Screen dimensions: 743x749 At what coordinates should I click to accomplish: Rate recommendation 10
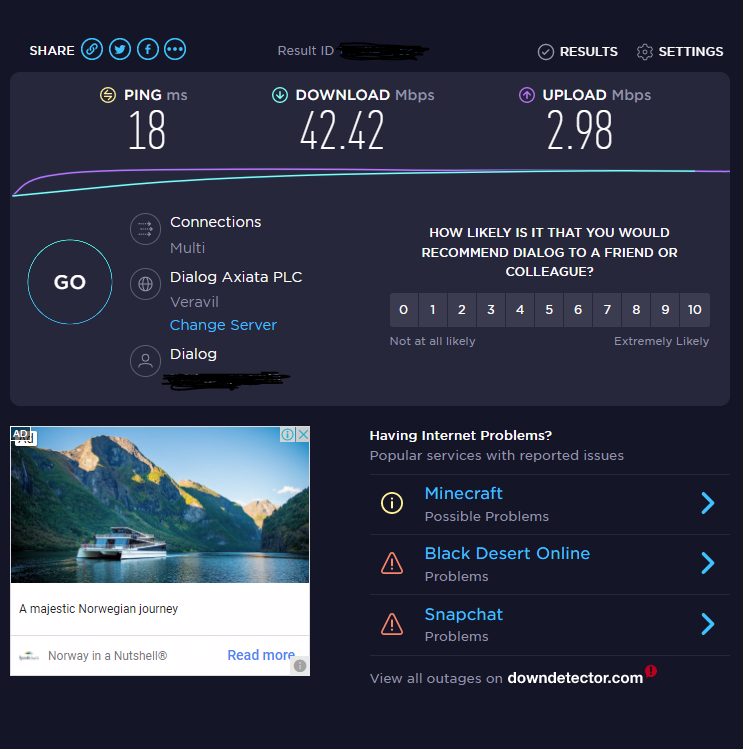click(x=695, y=310)
